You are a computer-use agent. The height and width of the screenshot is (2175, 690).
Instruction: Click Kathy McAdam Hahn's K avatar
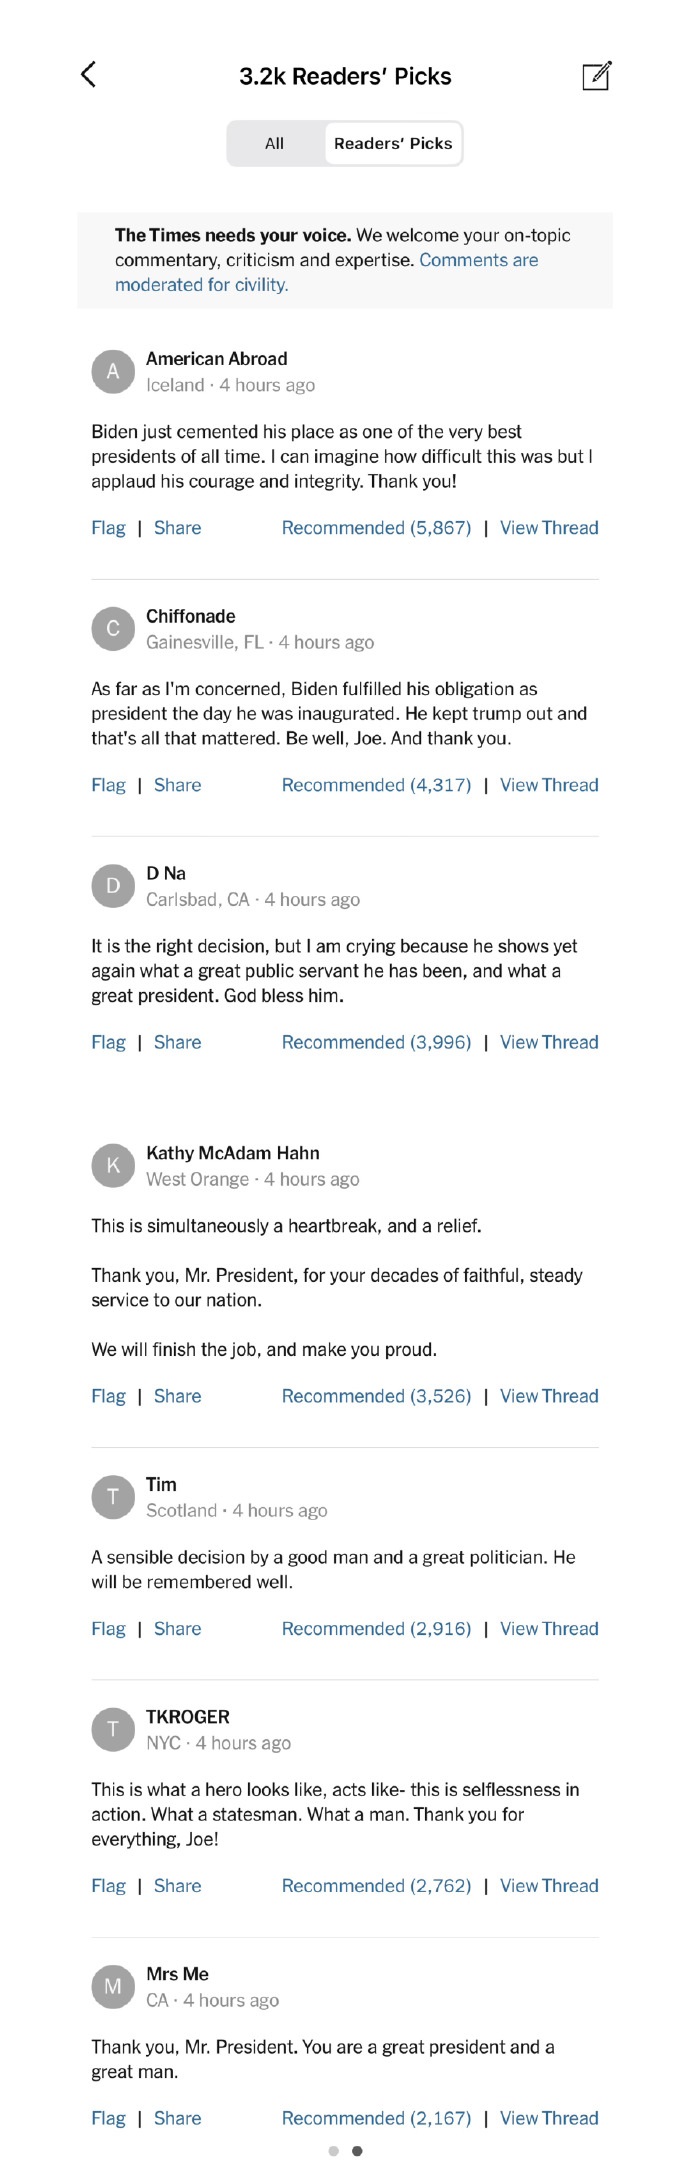point(113,1165)
